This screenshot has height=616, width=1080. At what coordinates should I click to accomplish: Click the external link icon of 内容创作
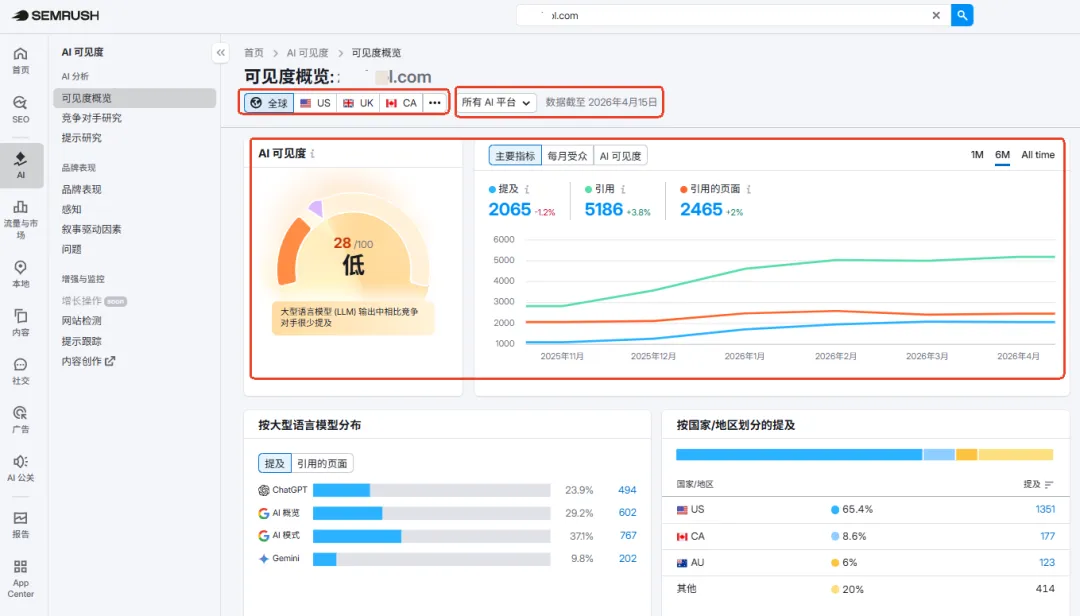(x=110, y=360)
